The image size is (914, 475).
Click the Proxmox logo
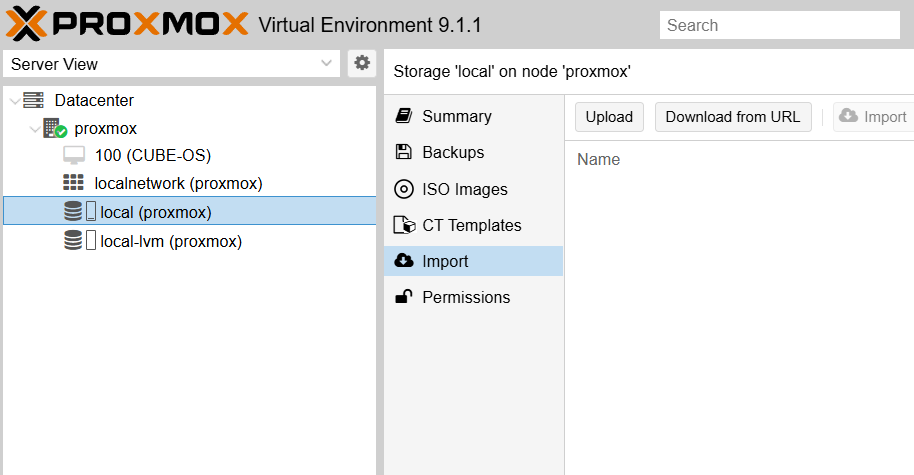125,23
